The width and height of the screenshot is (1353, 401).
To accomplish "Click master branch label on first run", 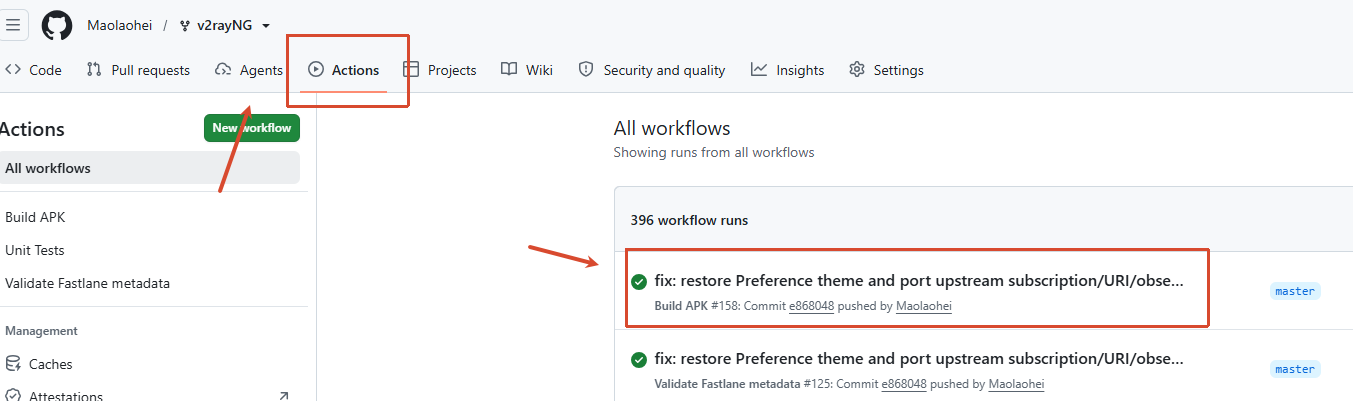I will click(1295, 291).
